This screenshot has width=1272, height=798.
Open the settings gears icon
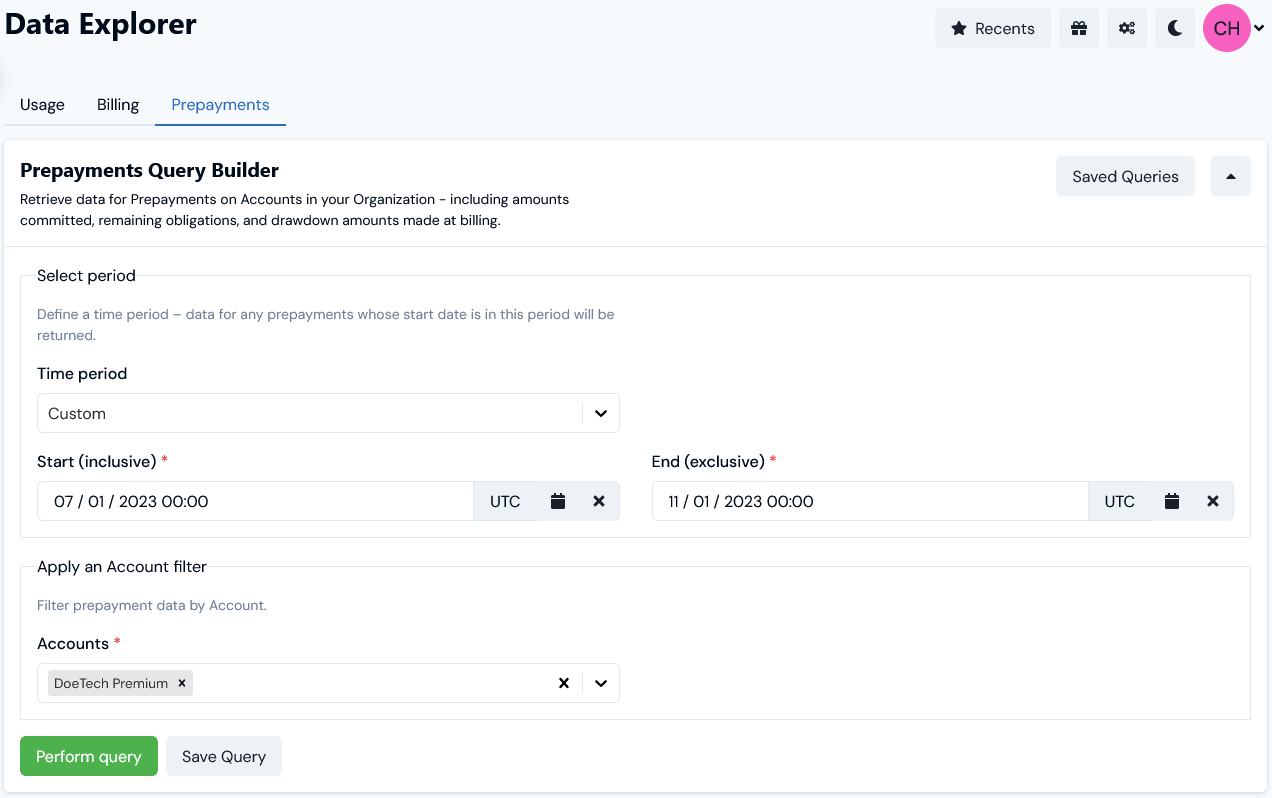click(x=1126, y=28)
